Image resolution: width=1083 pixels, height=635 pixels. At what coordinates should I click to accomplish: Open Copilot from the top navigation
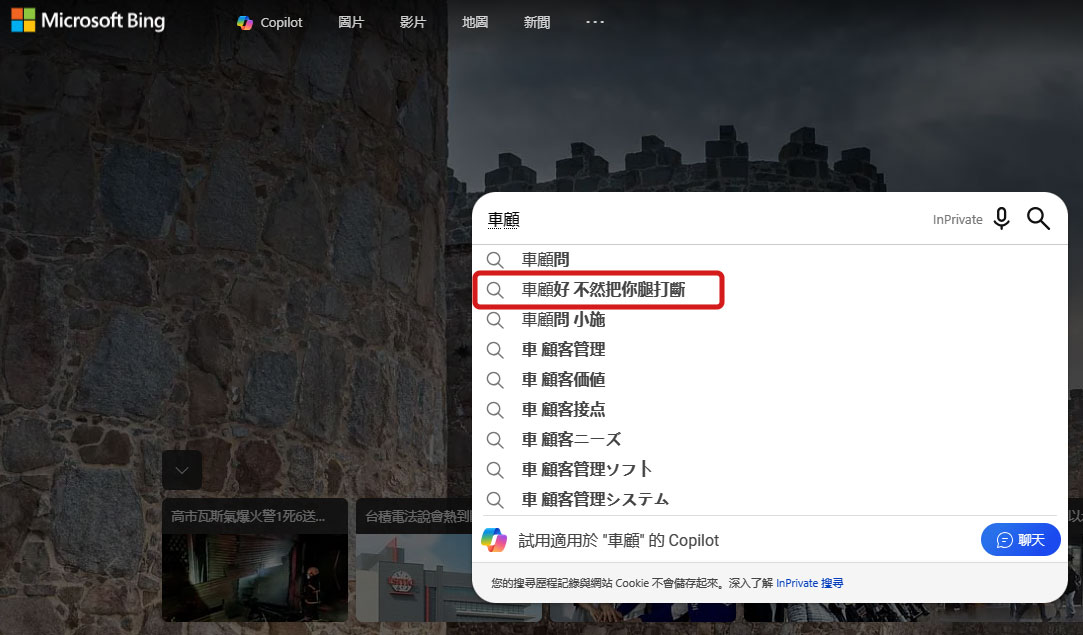(x=269, y=22)
